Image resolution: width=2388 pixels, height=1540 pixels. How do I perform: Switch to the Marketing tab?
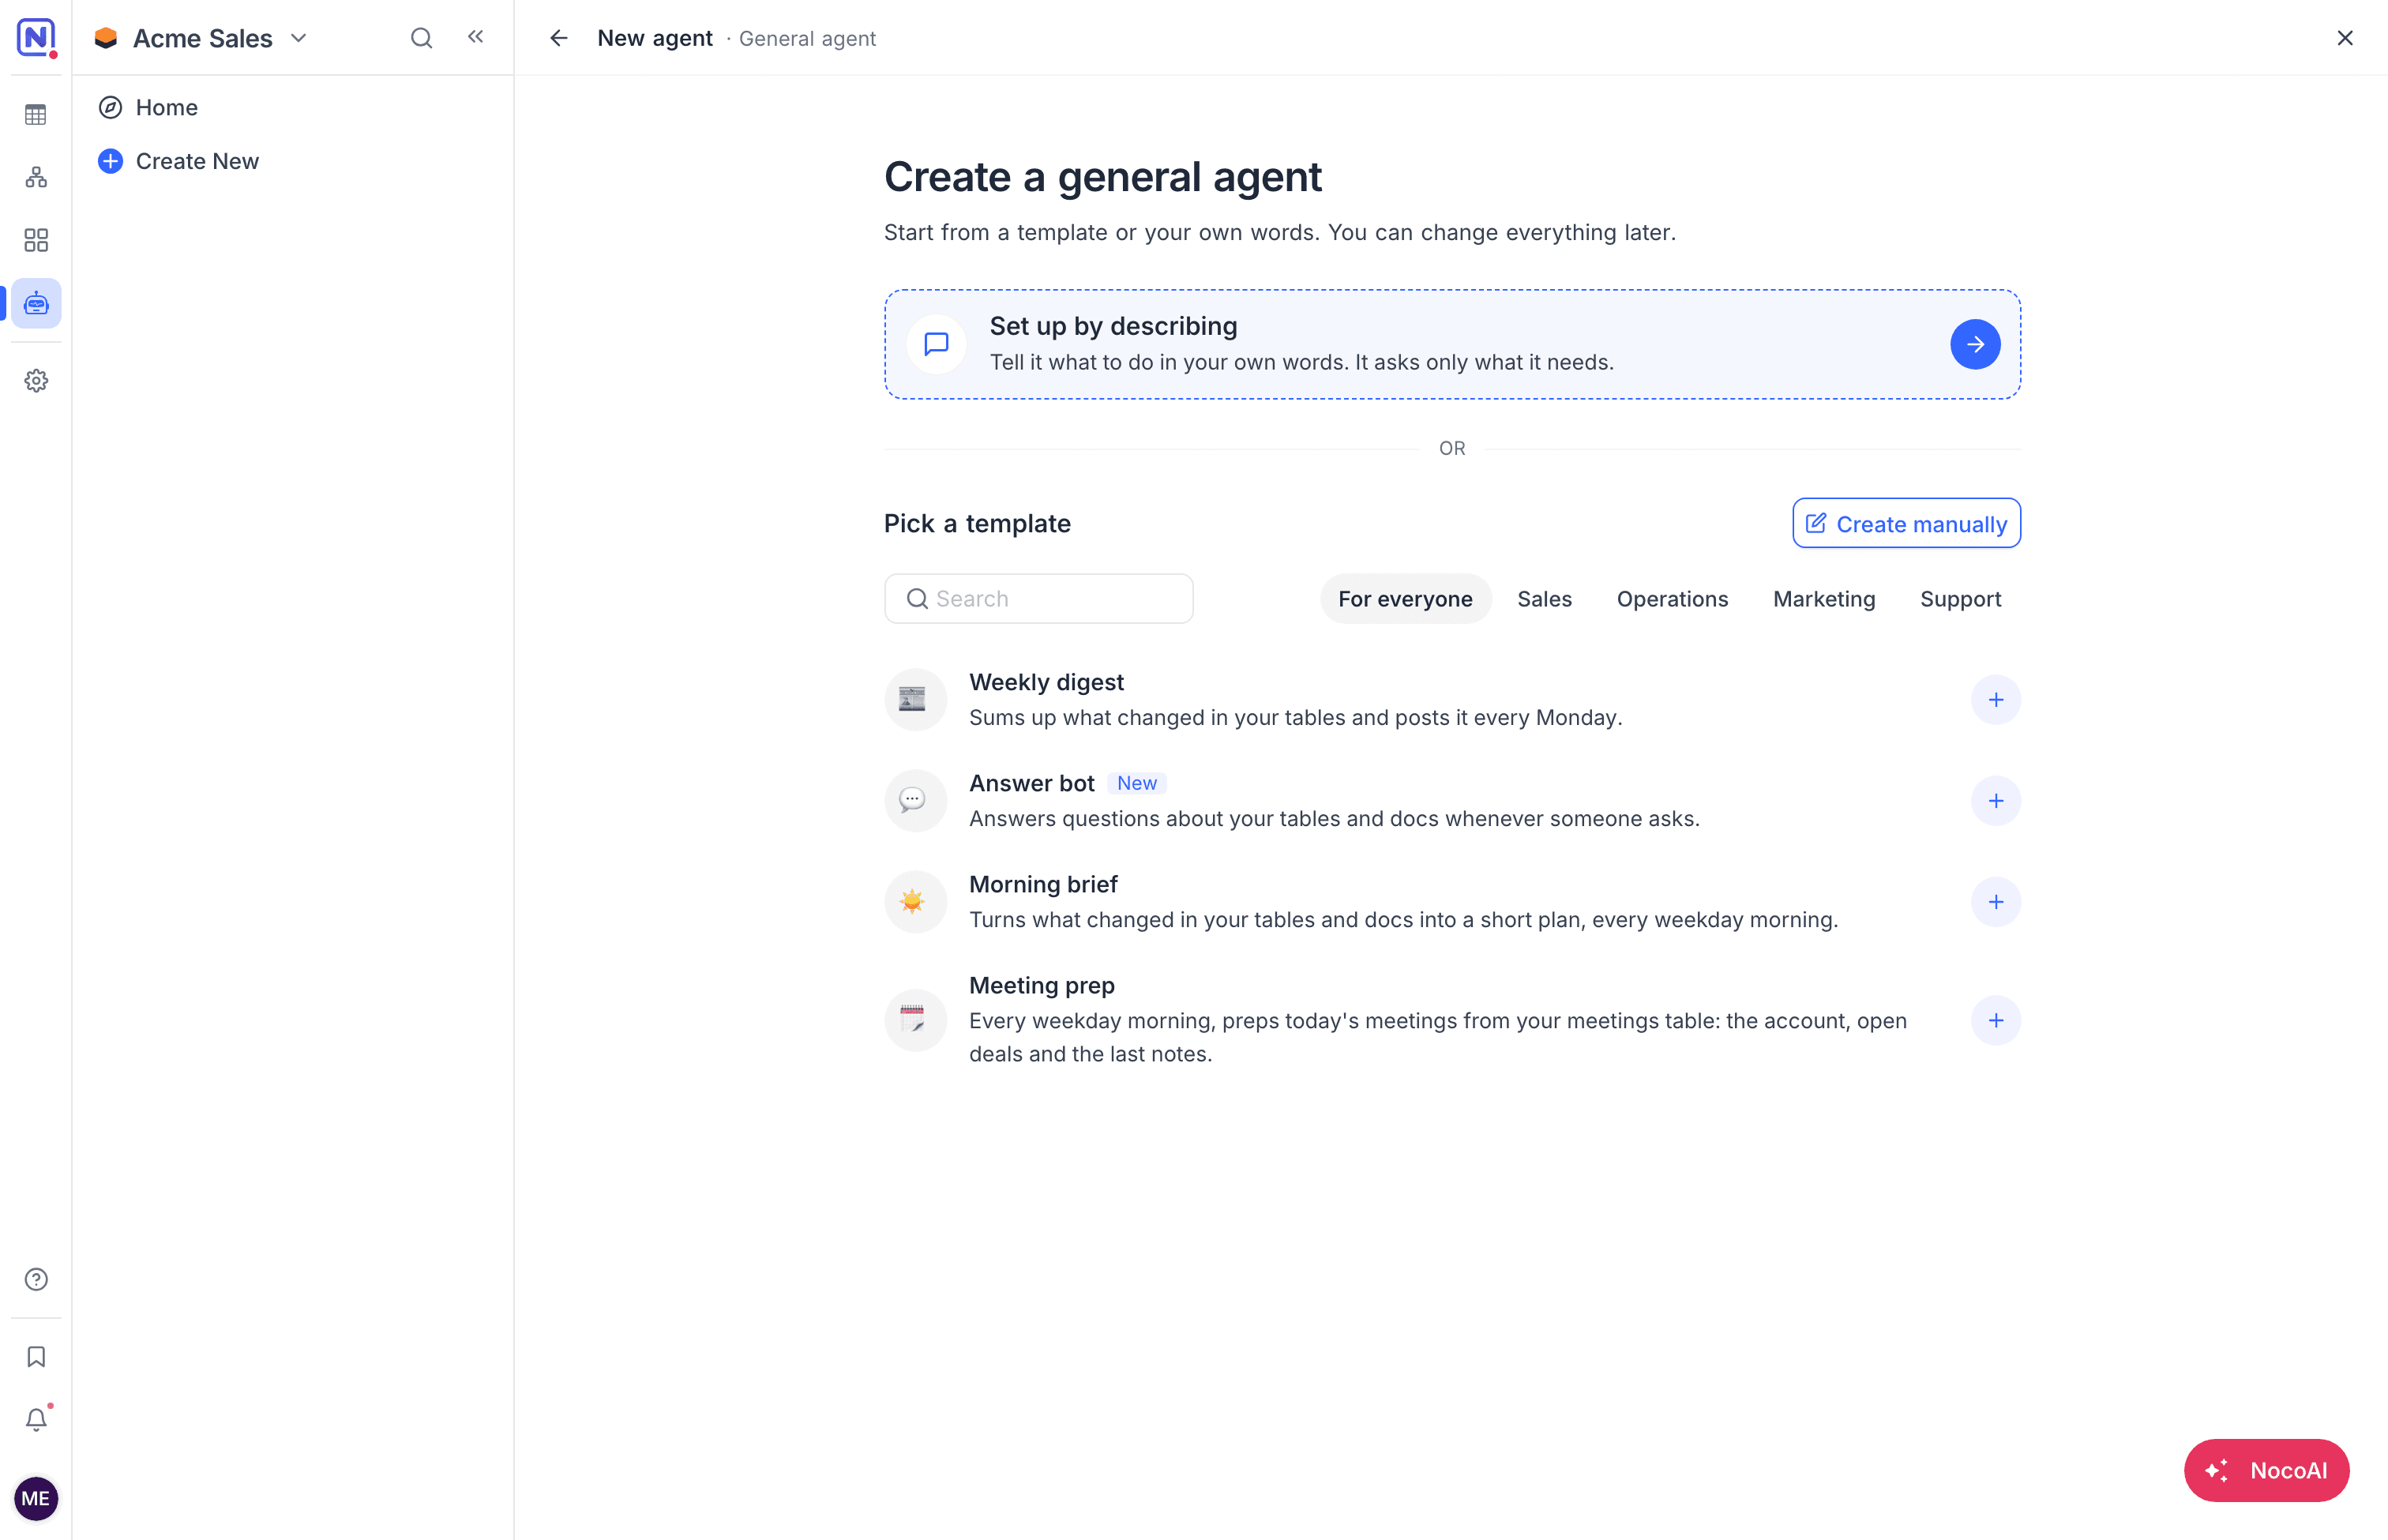1824,599
